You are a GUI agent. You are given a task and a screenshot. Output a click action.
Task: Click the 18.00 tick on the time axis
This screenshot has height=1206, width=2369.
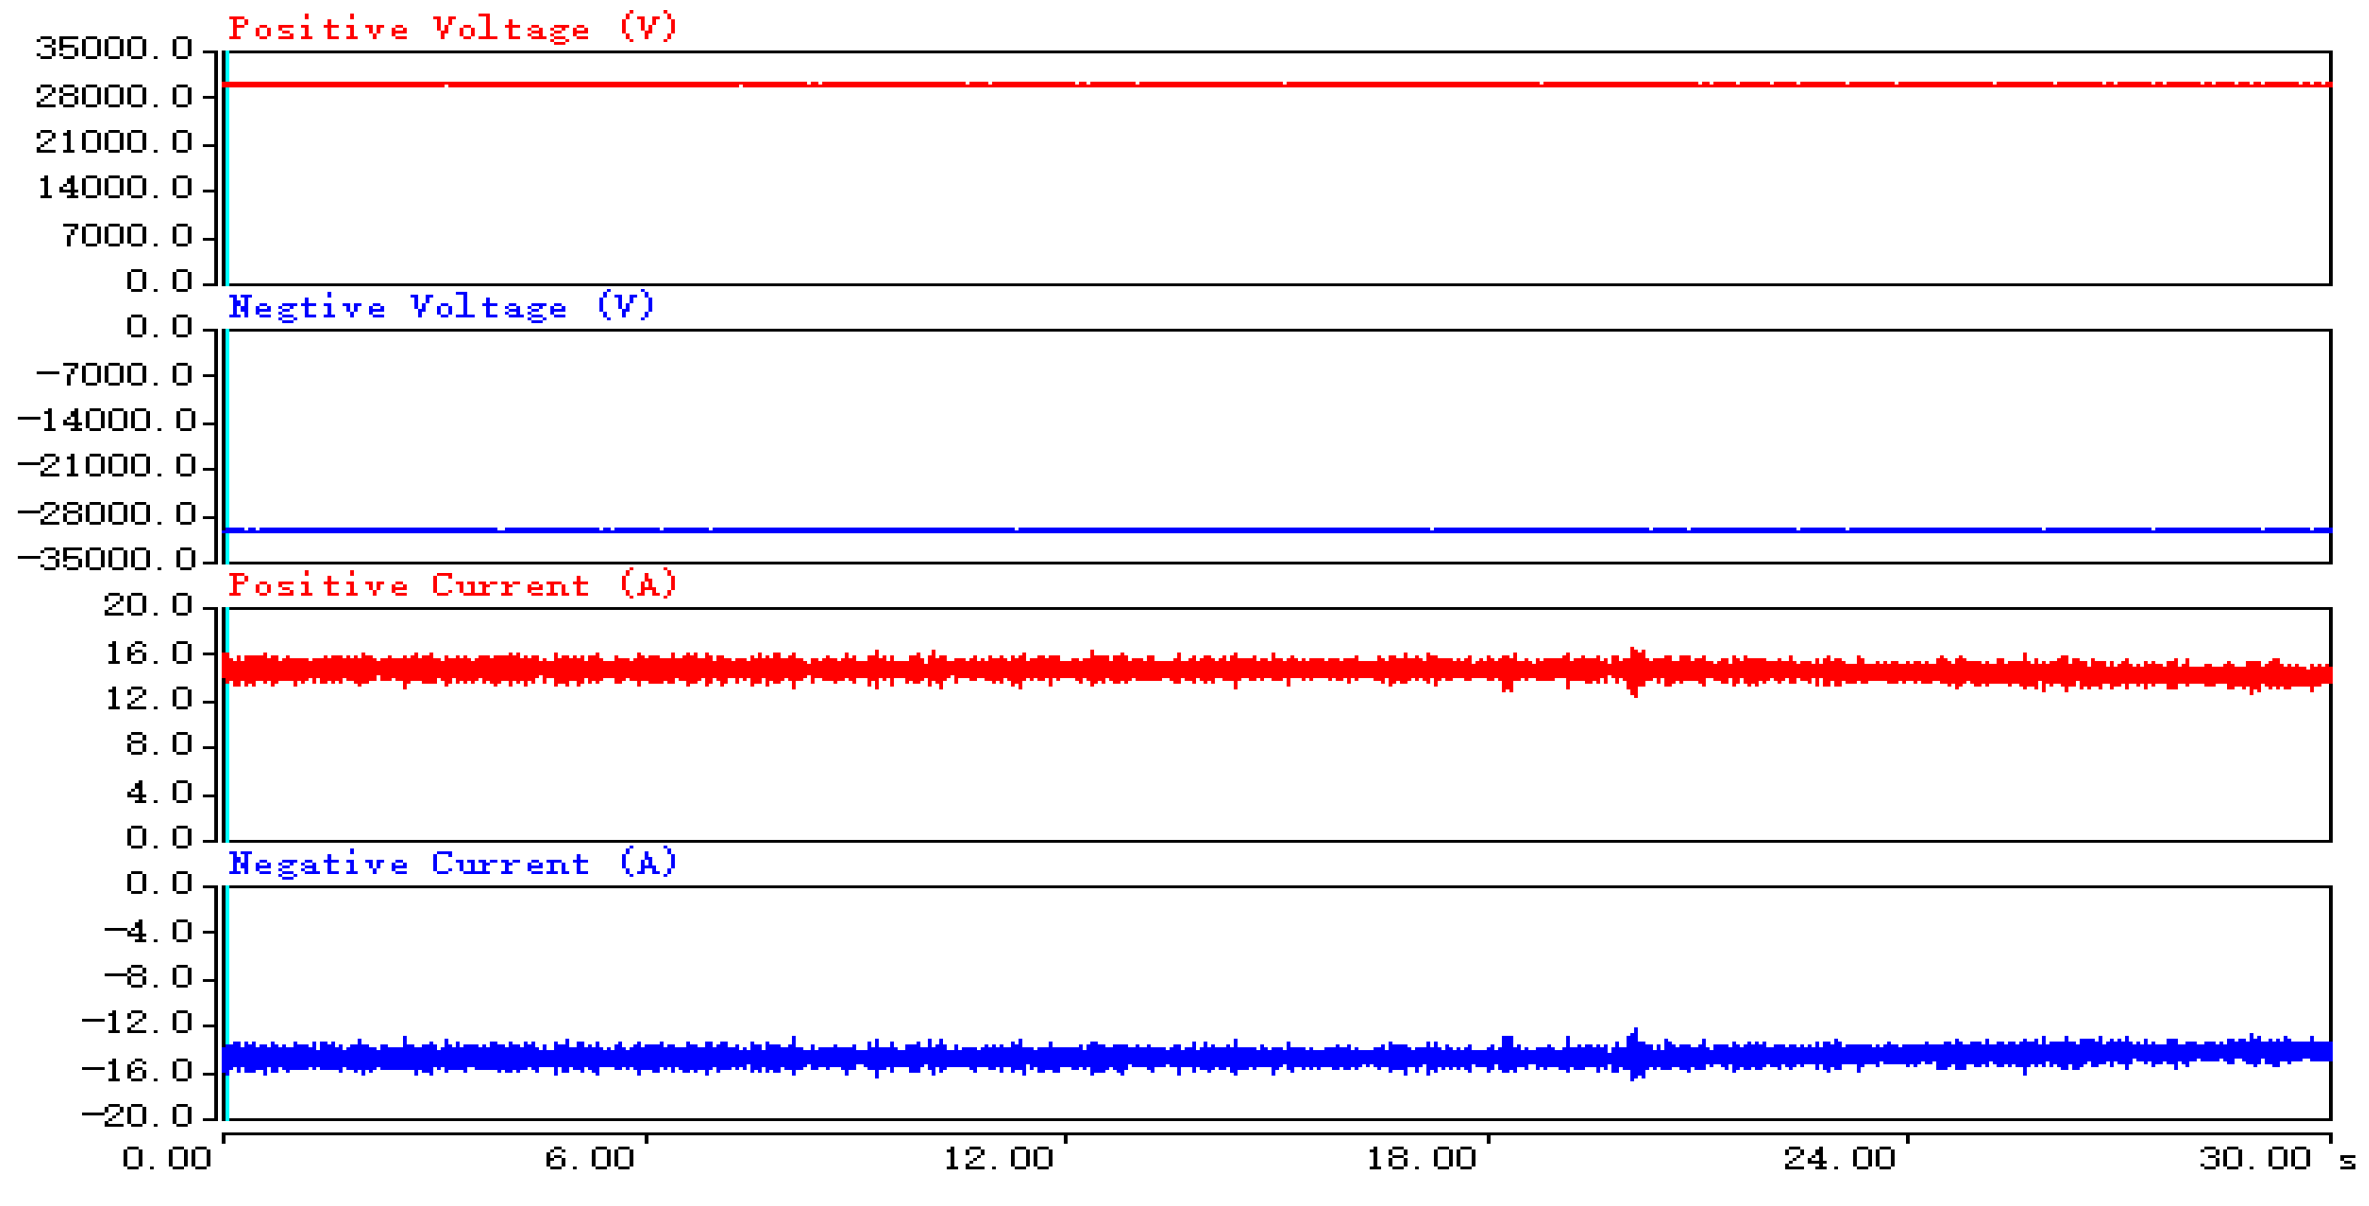(1420, 1158)
